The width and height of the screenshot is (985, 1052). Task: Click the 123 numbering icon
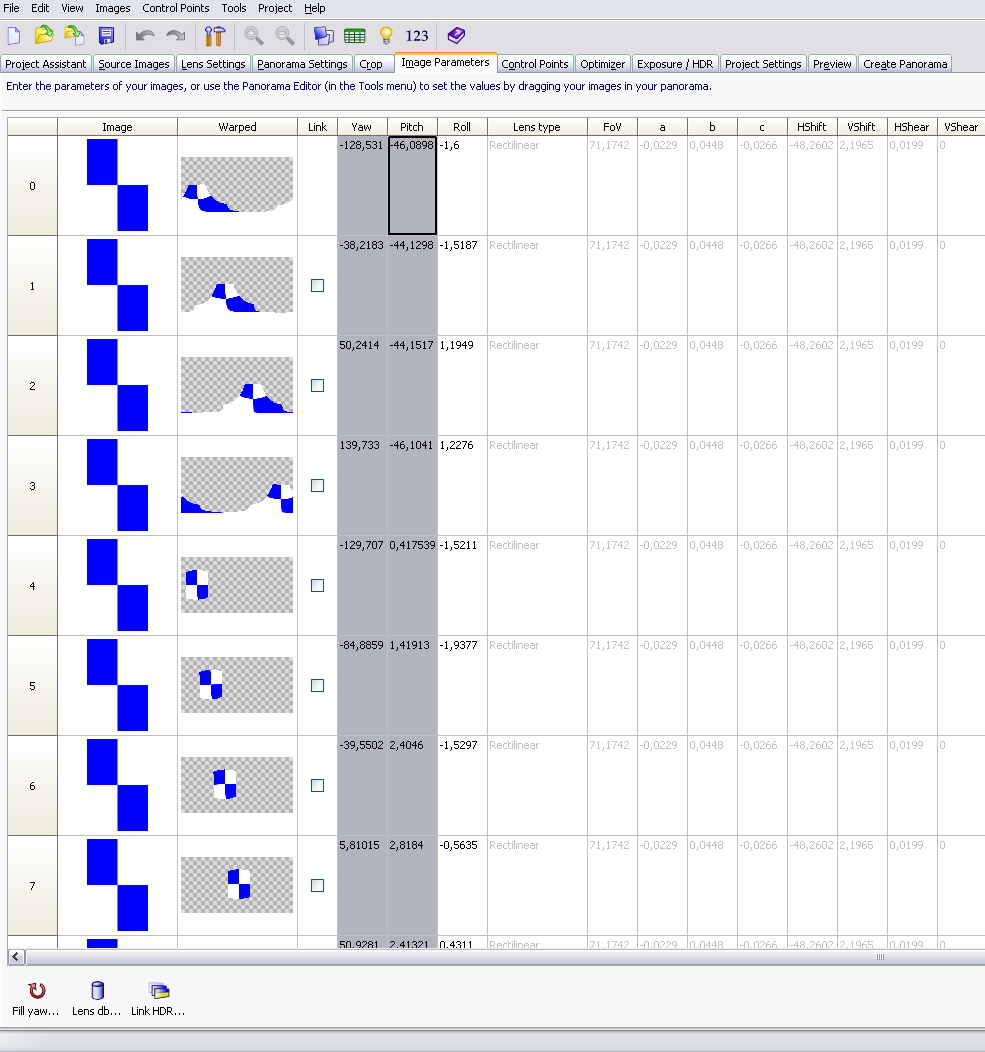417,36
